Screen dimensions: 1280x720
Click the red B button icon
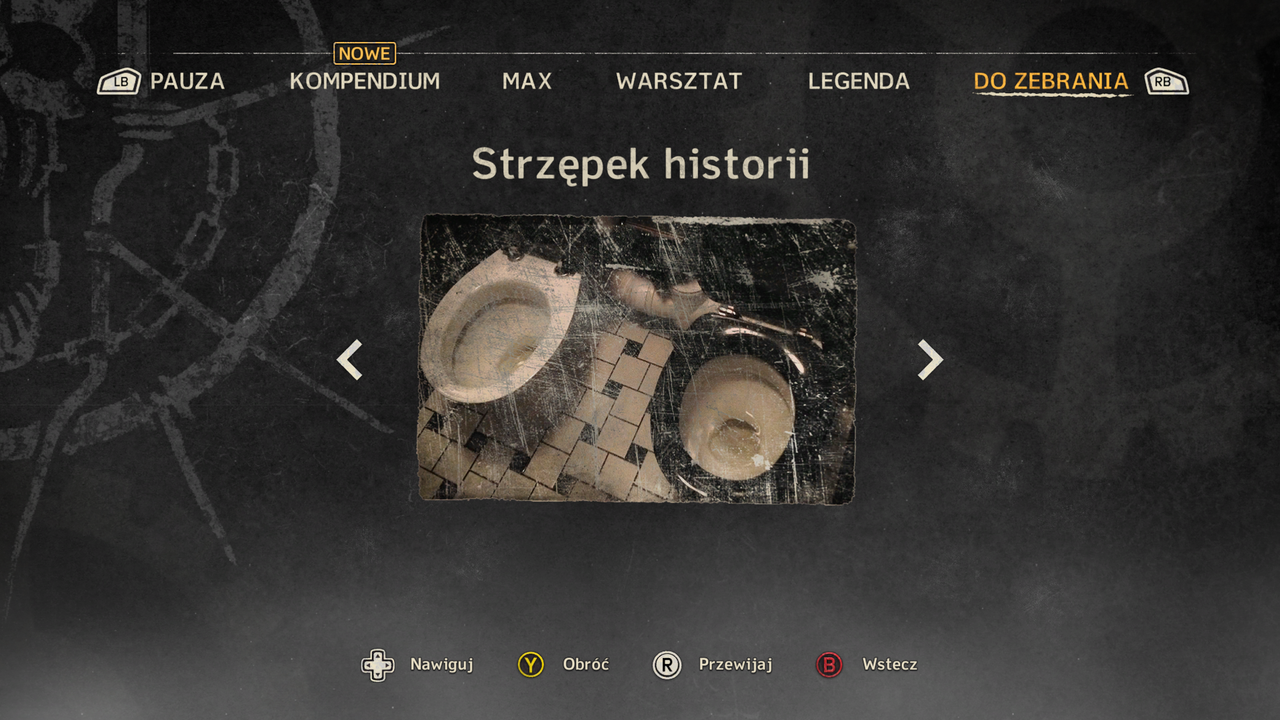tap(829, 665)
